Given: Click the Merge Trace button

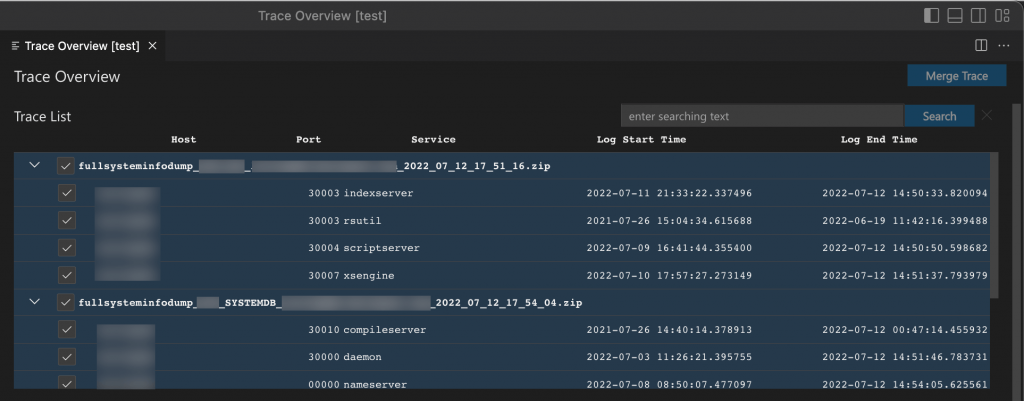Looking at the screenshot, I should point(957,76).
